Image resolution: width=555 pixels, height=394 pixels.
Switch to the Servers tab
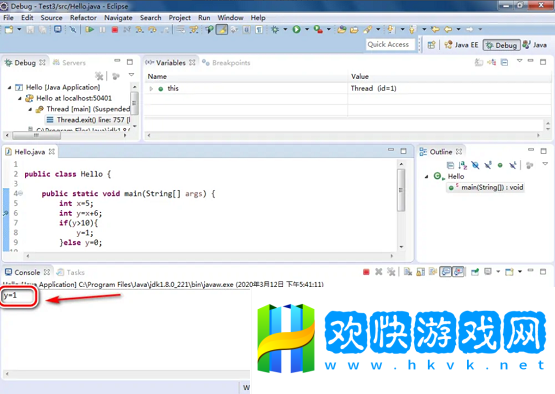pos(69,63)
